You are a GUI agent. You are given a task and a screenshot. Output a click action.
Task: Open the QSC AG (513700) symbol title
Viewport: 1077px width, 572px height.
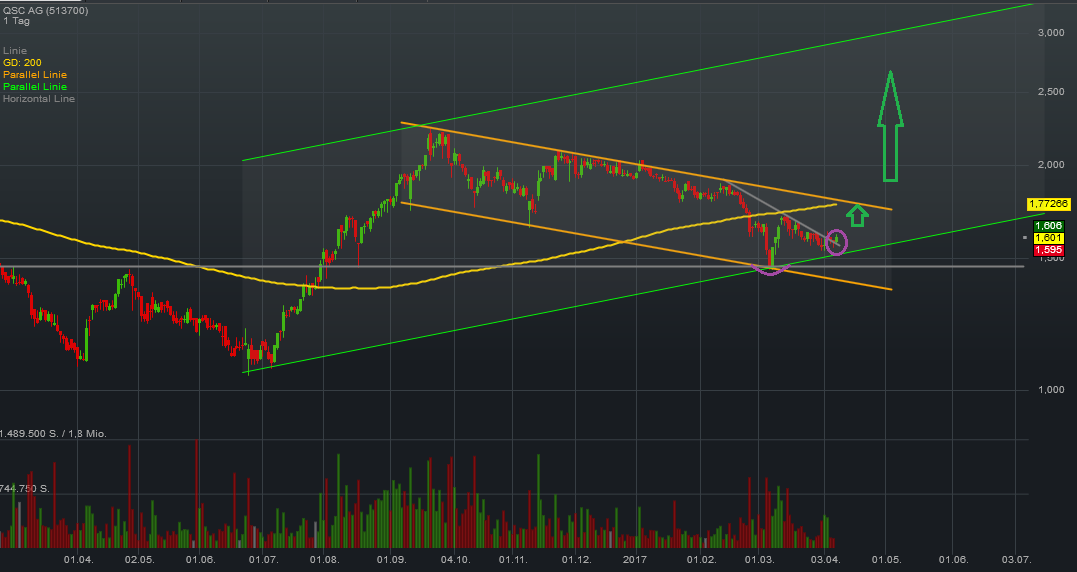coord(45,9)
